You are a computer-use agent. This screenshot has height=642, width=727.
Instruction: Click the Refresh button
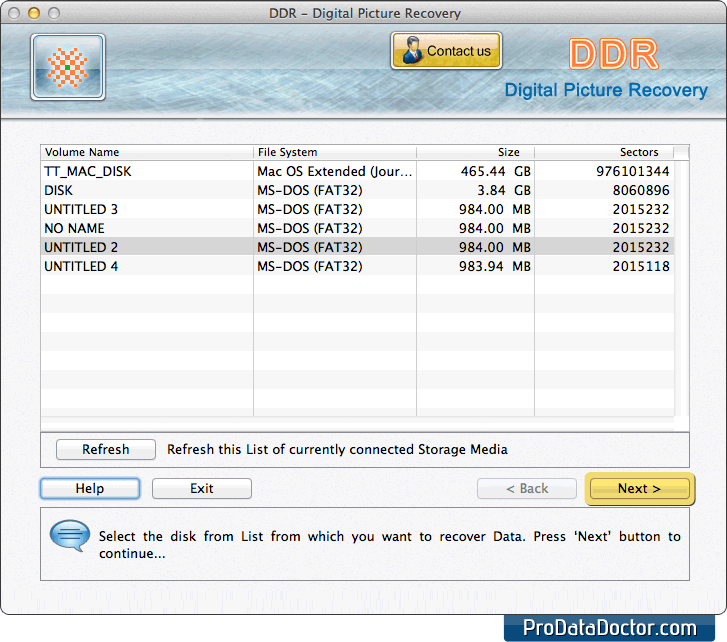pyautogui.click(x=106, y=449)
